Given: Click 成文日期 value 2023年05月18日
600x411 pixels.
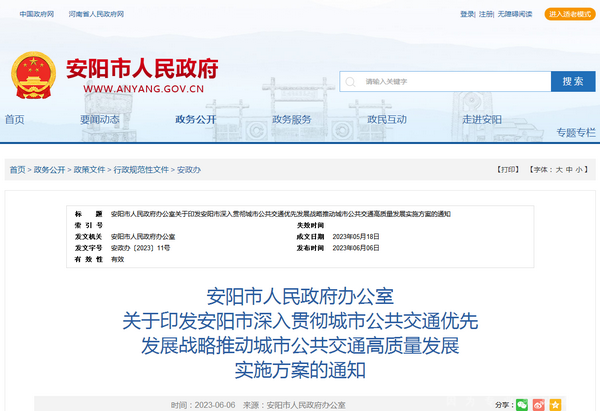Looking at the screenshot, I should 356,236.
